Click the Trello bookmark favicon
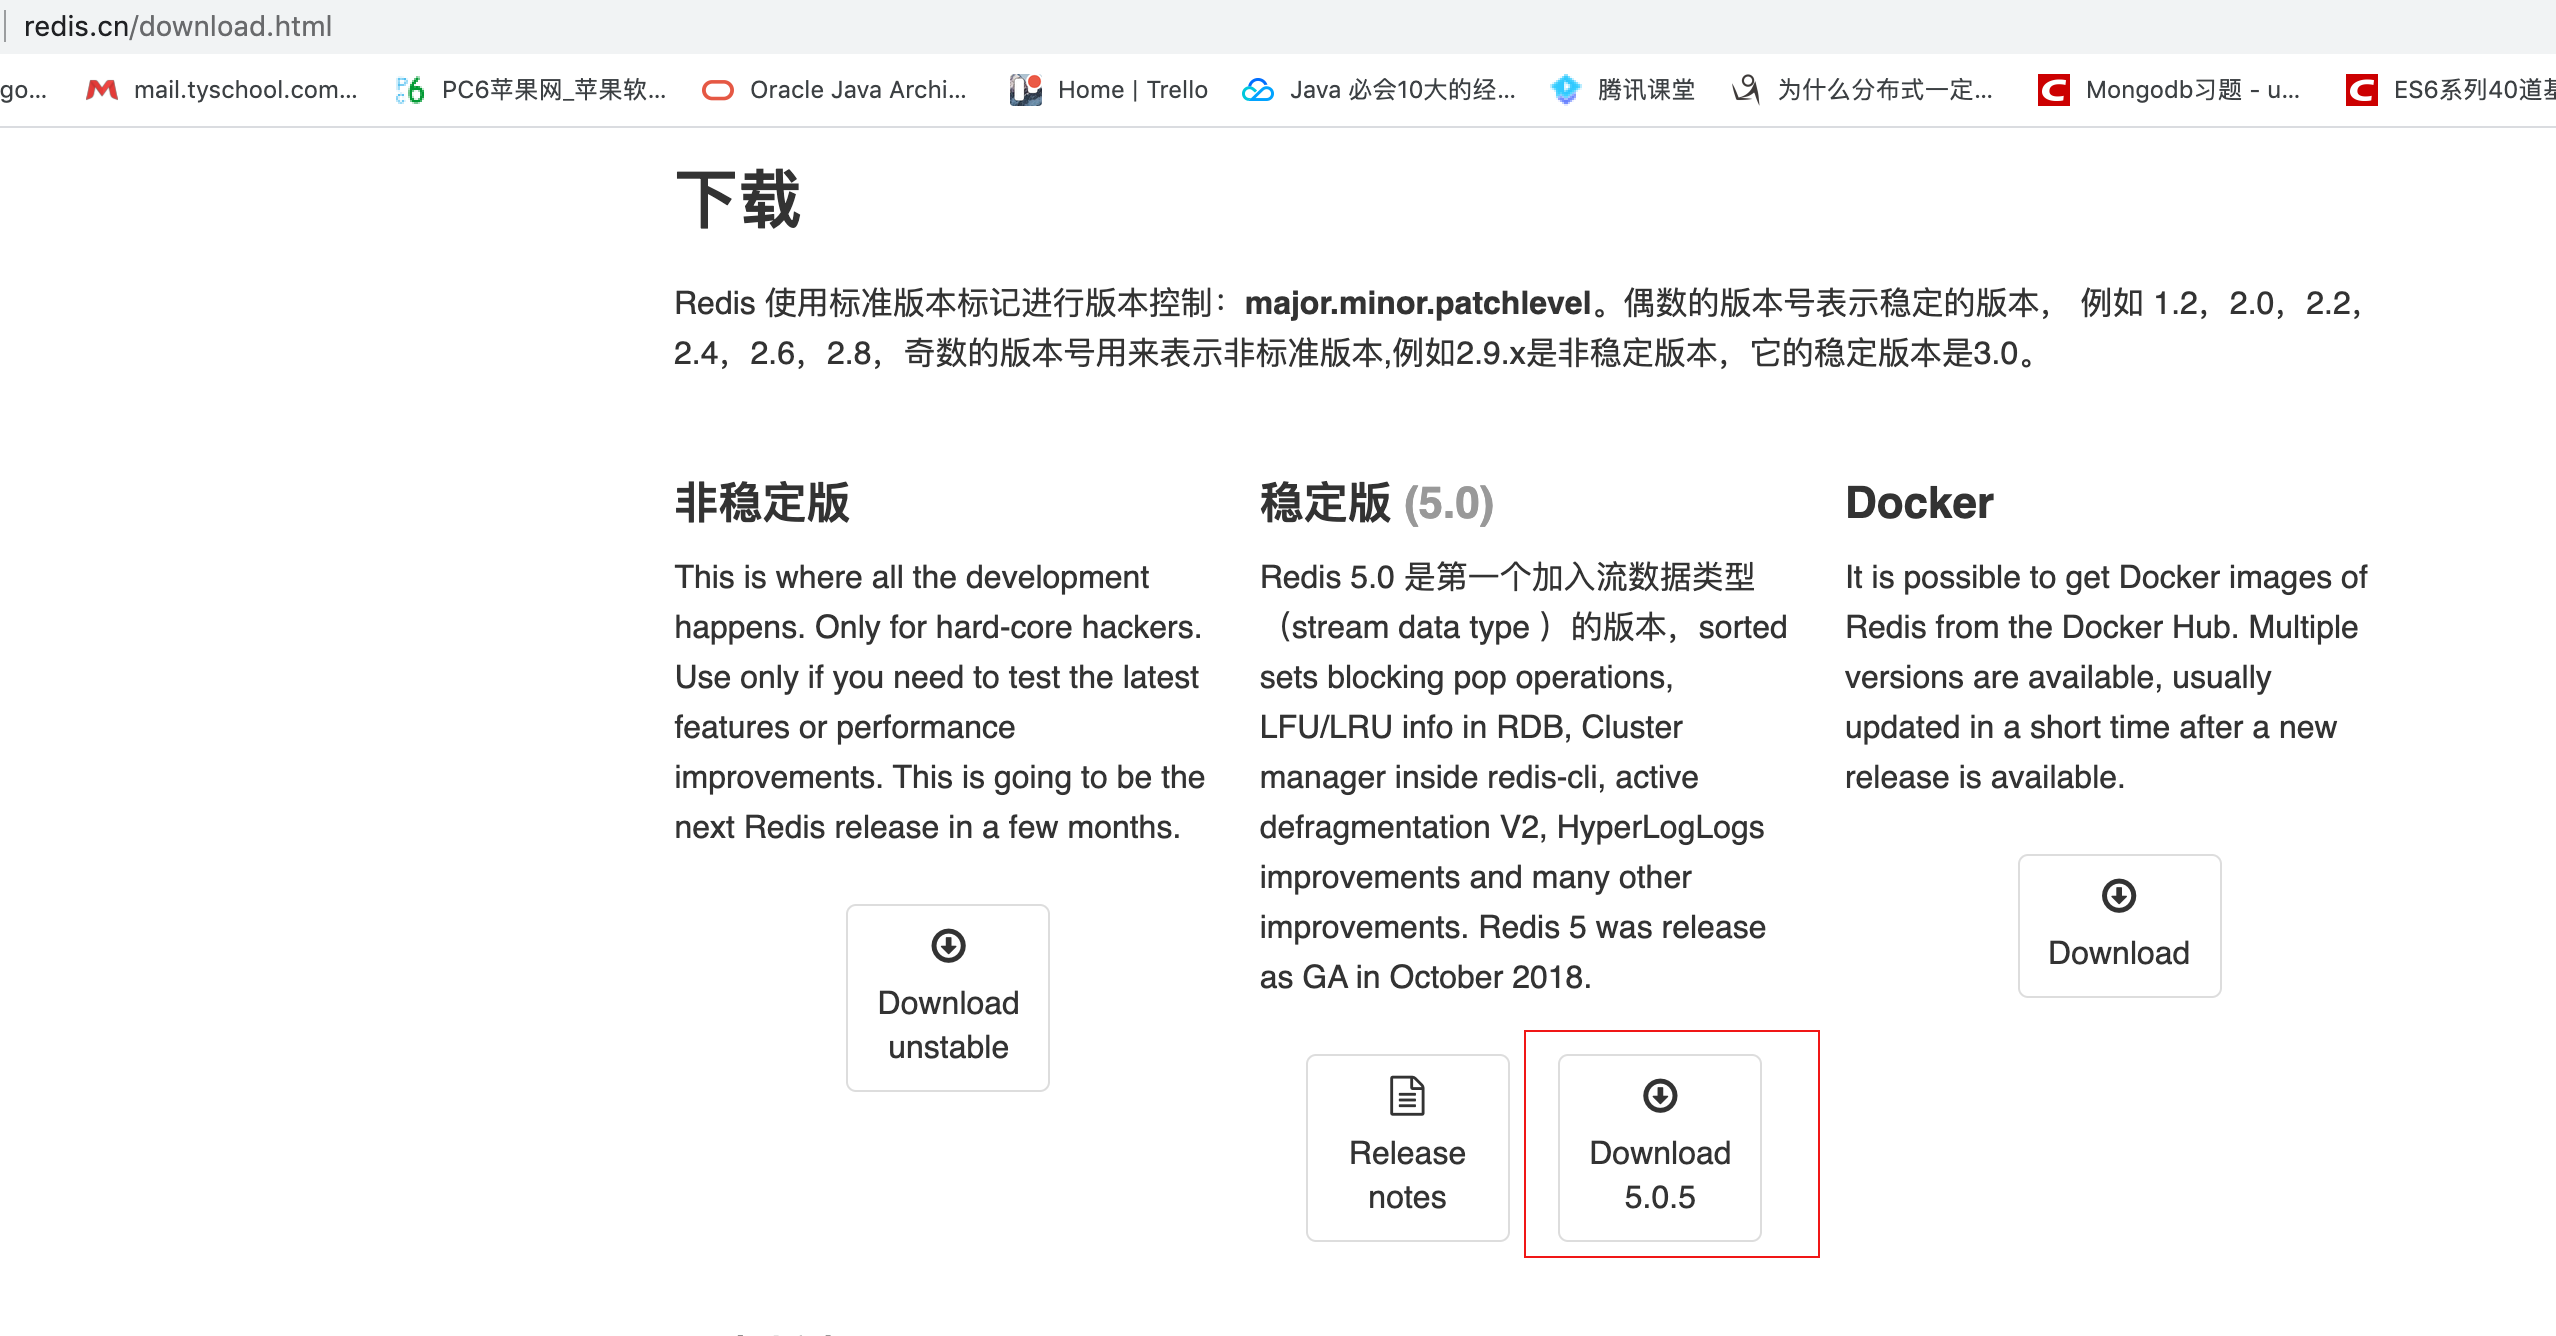Screen dimensions: 2556x1336 (1026, 90)
